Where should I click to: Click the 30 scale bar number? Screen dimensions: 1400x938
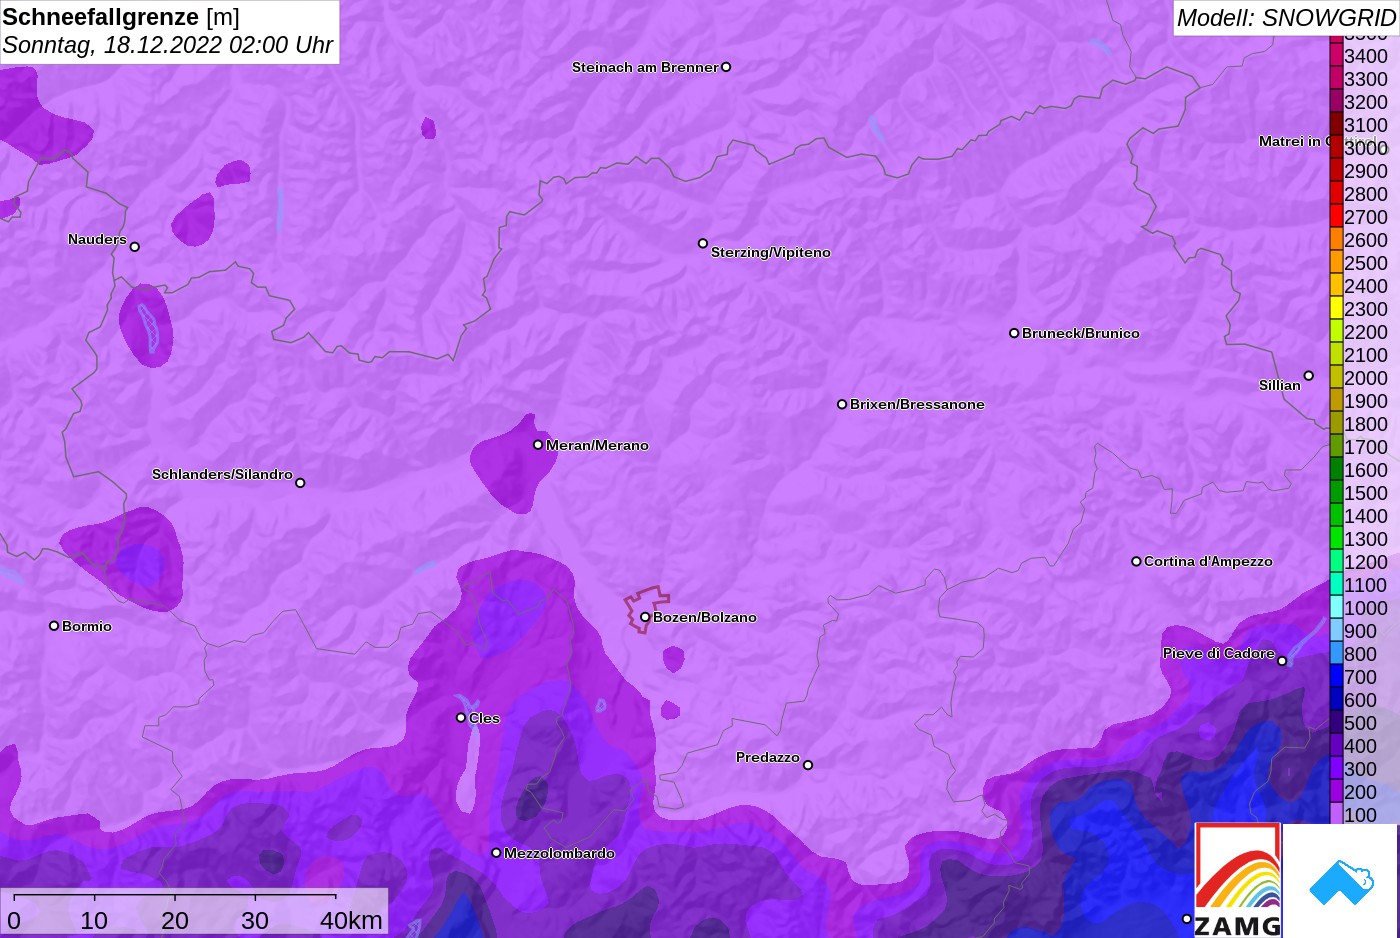pyautogui.click(x=255, y=920)
